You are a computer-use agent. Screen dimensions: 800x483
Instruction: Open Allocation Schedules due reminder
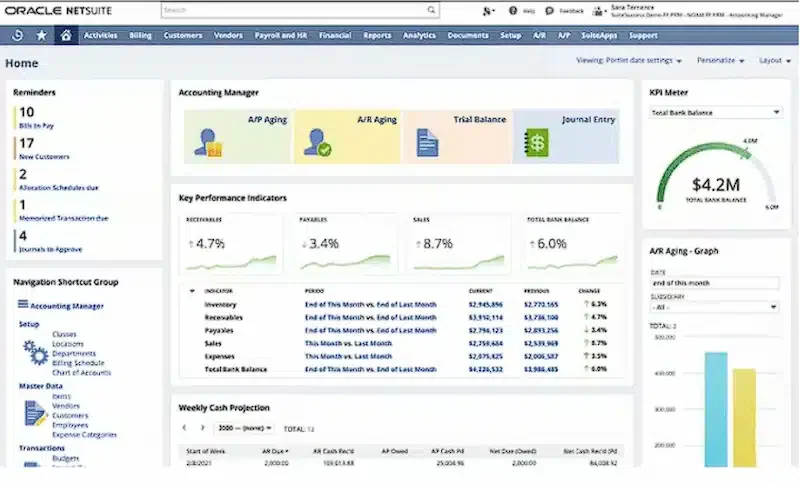click(59, 188)
